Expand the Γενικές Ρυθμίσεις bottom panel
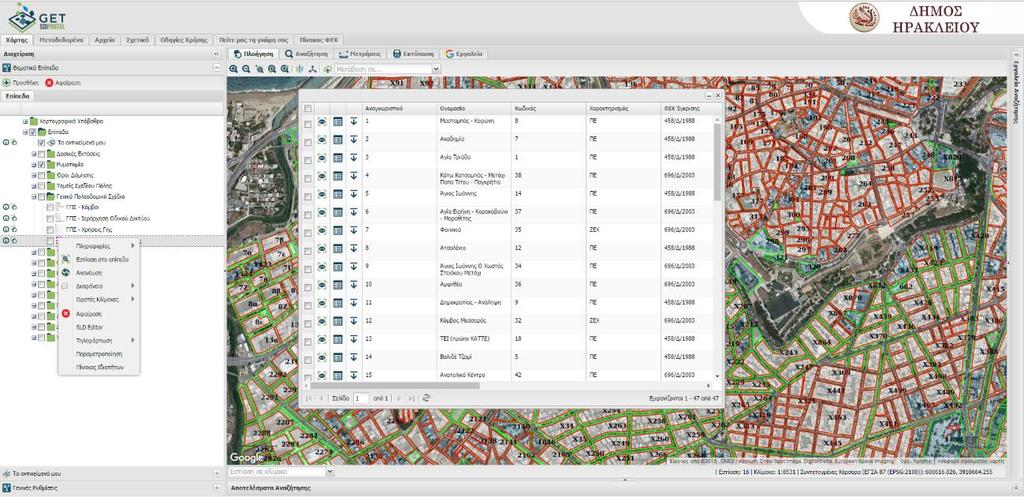The height and width of the screenshot is (497, 1024). 217,487
